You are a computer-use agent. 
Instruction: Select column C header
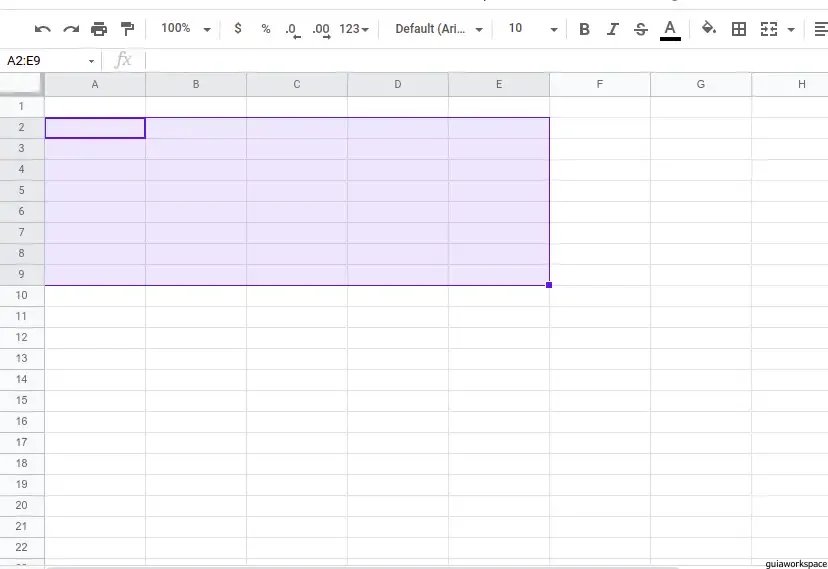pyautogui.click(x=297, y=84)
